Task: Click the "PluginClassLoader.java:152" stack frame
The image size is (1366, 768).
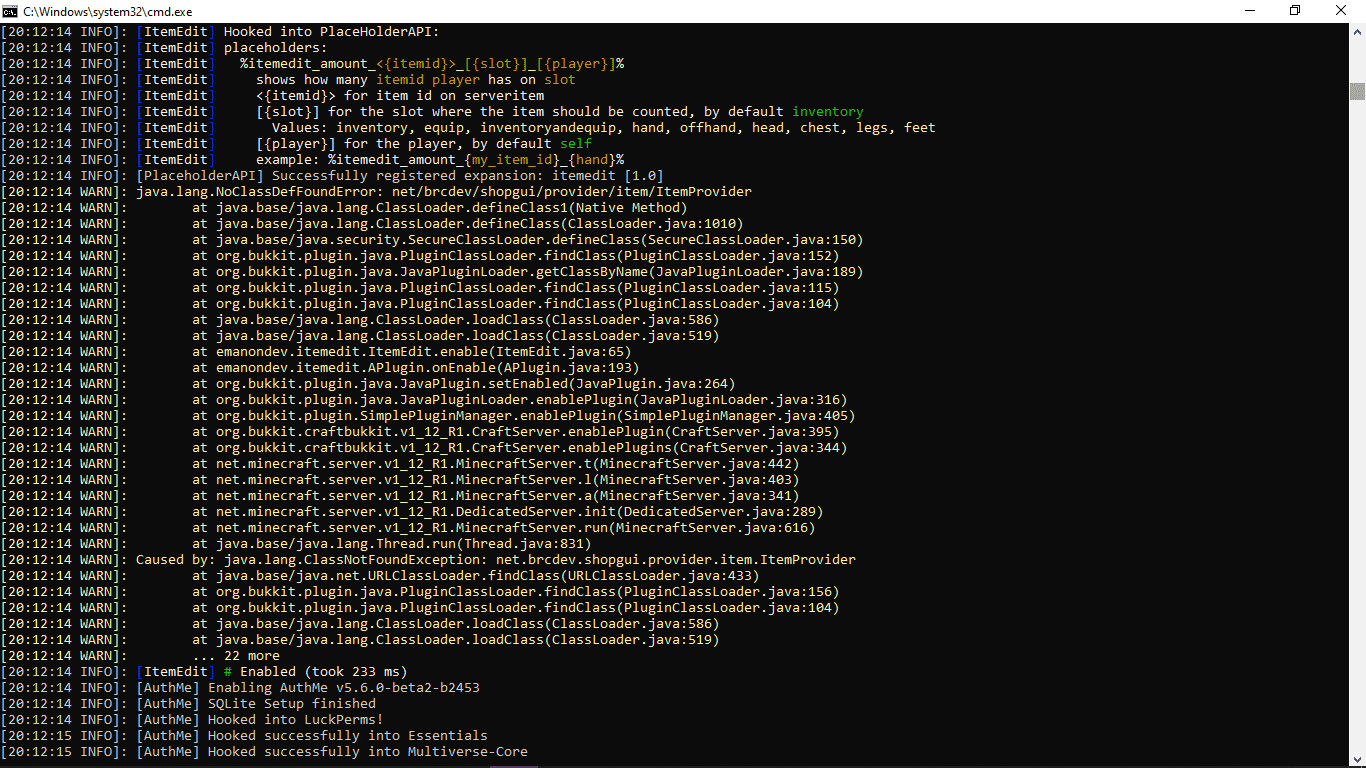Action: [x=515, y=255]
